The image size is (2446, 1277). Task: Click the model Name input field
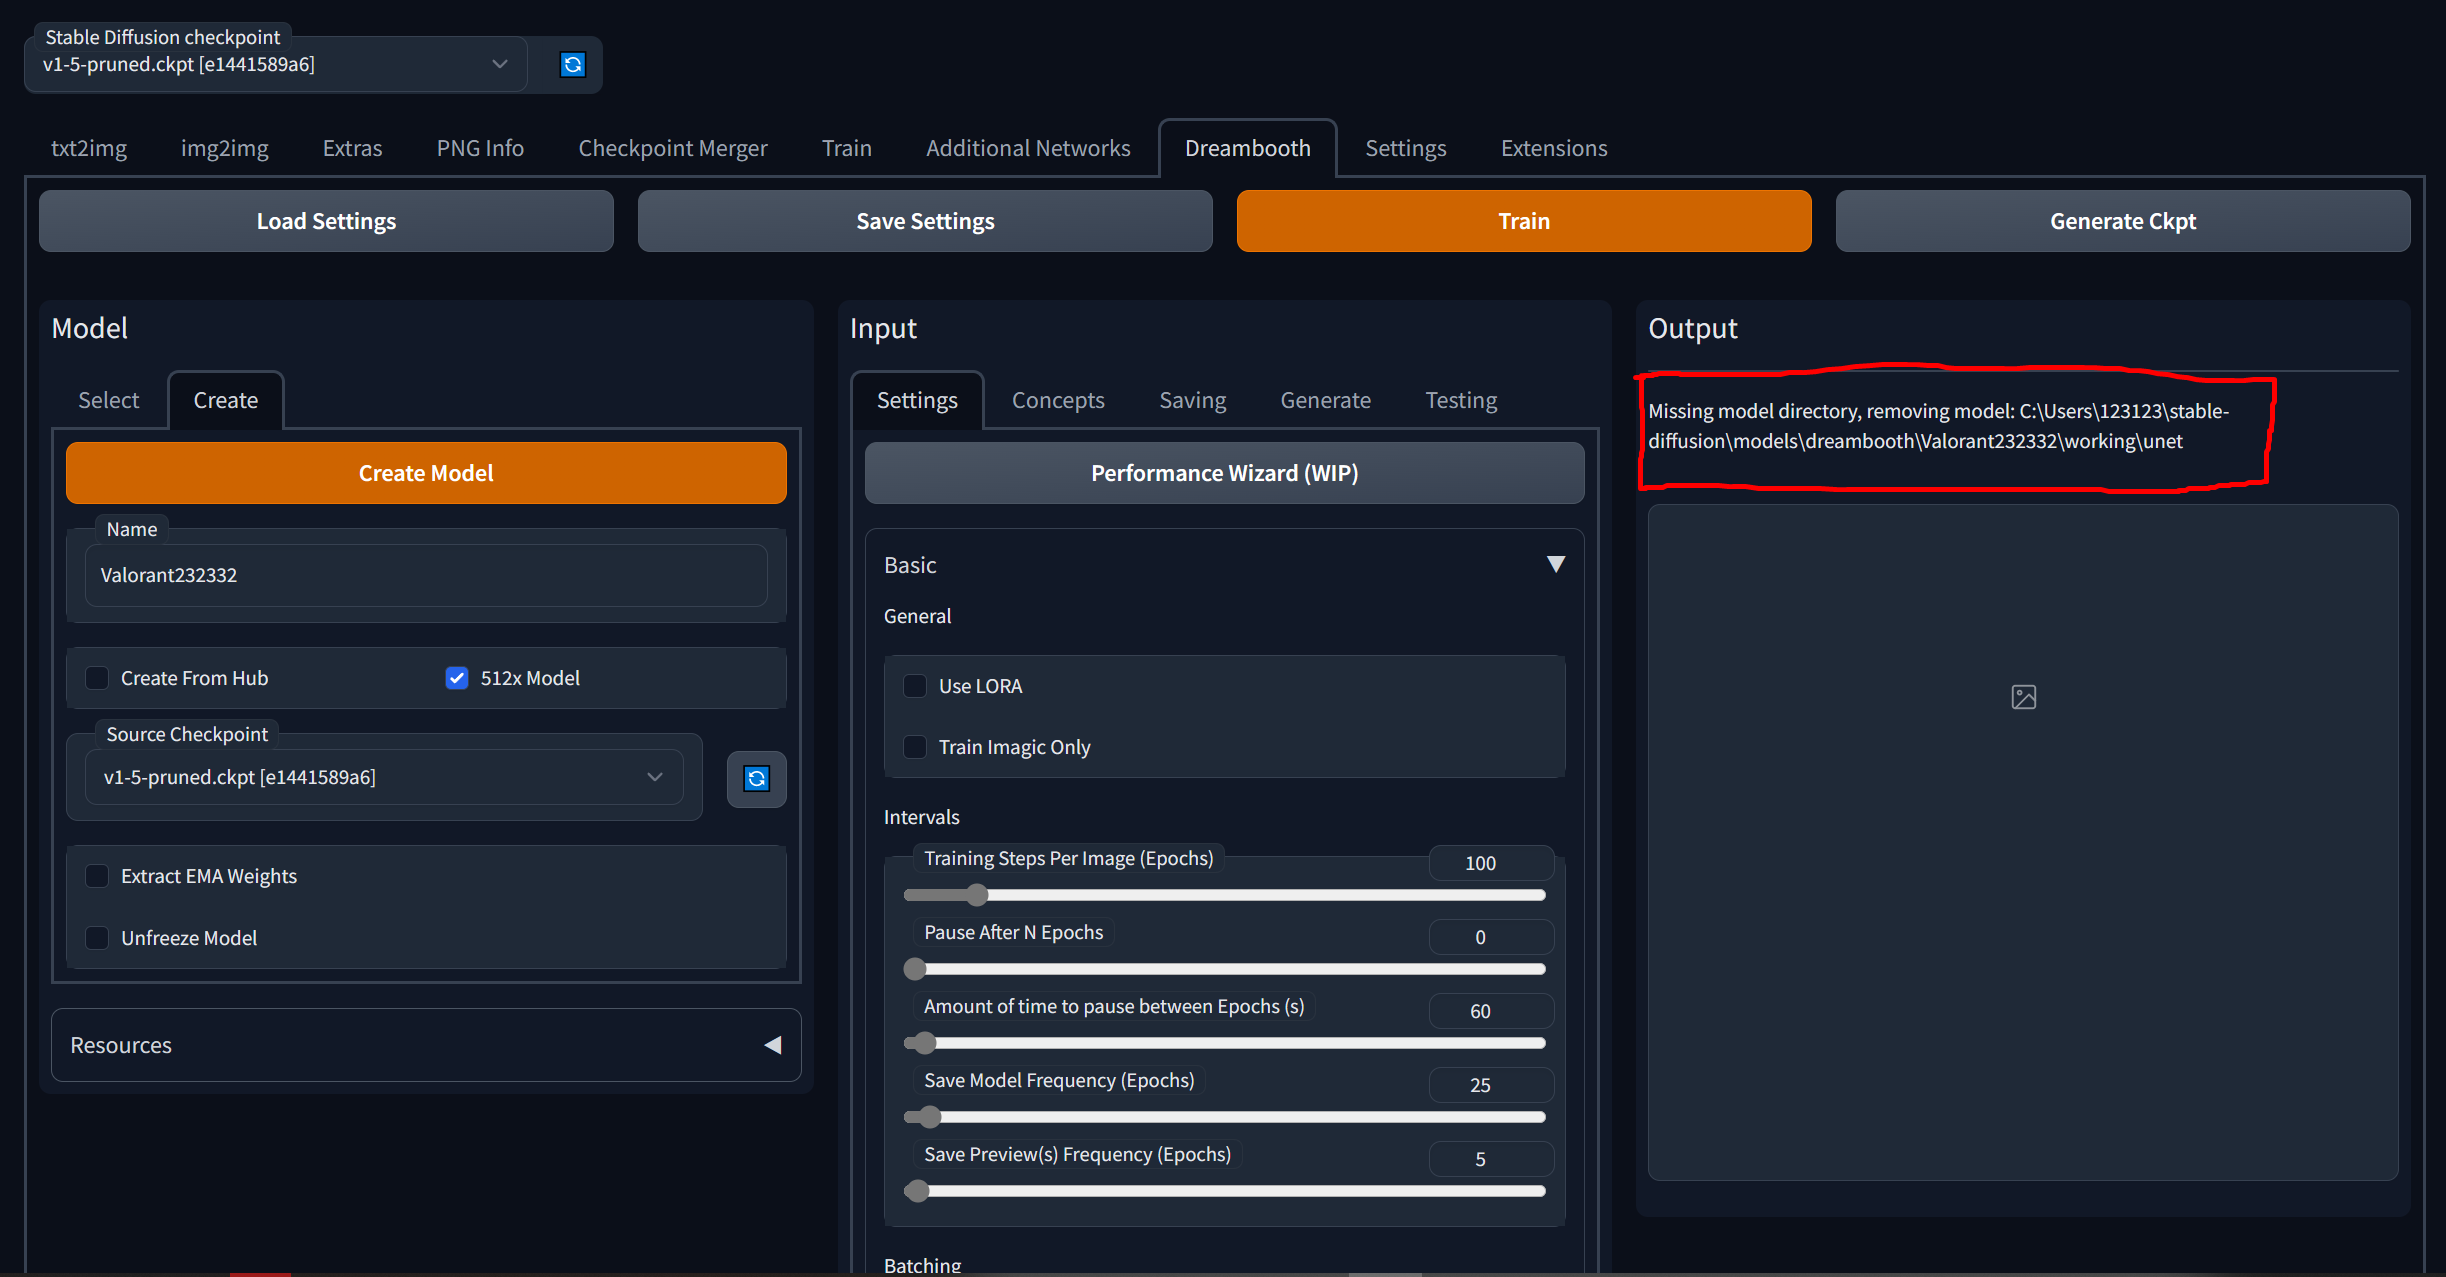426,575
